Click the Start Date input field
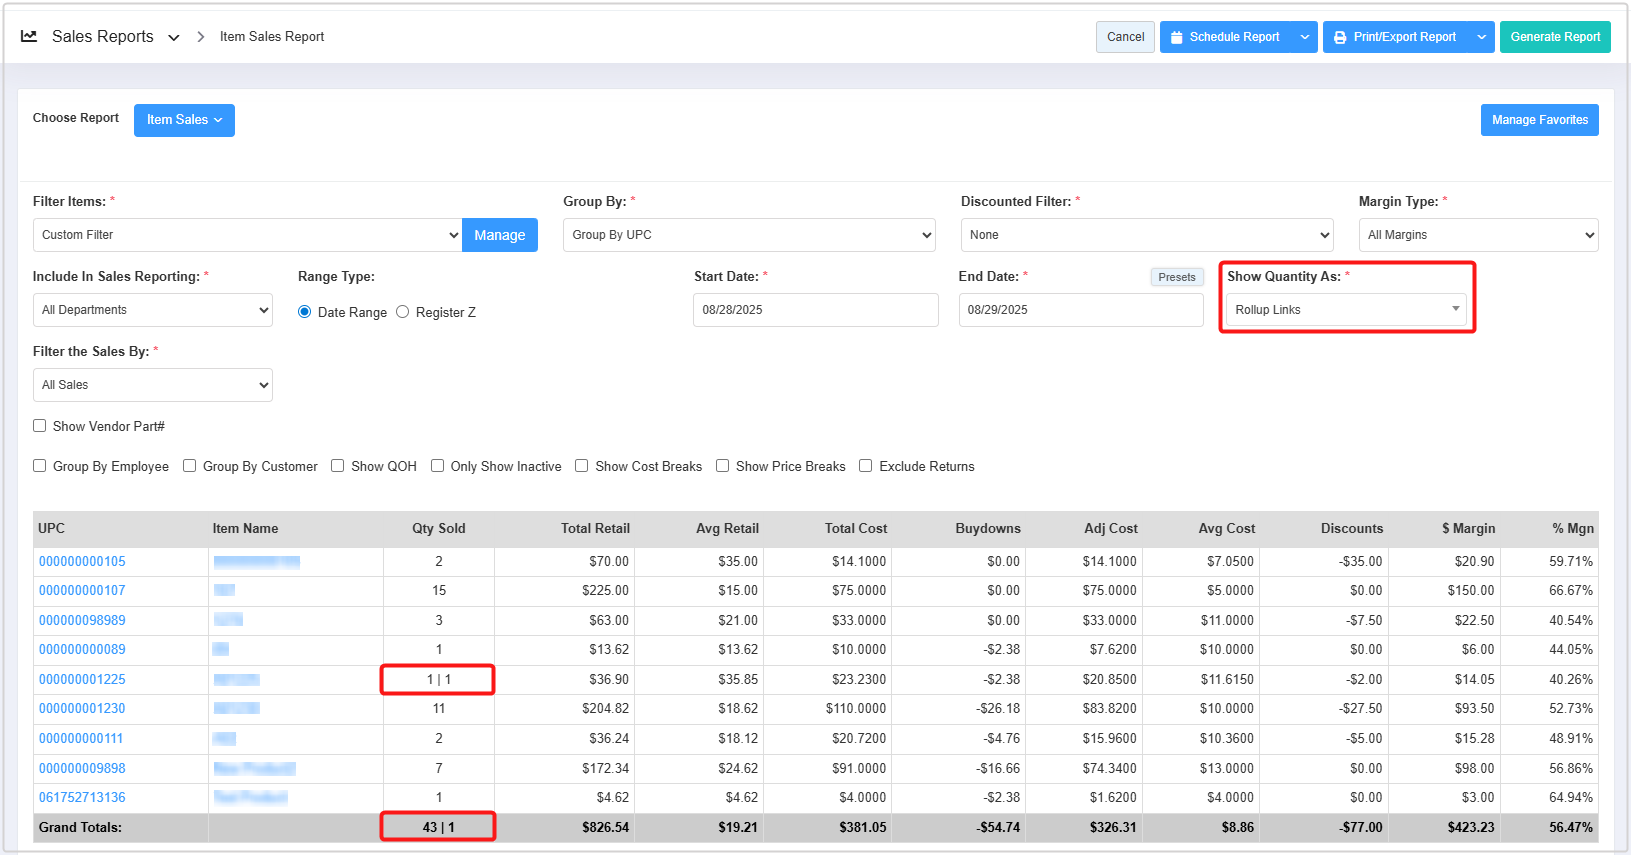 (815, 310)
